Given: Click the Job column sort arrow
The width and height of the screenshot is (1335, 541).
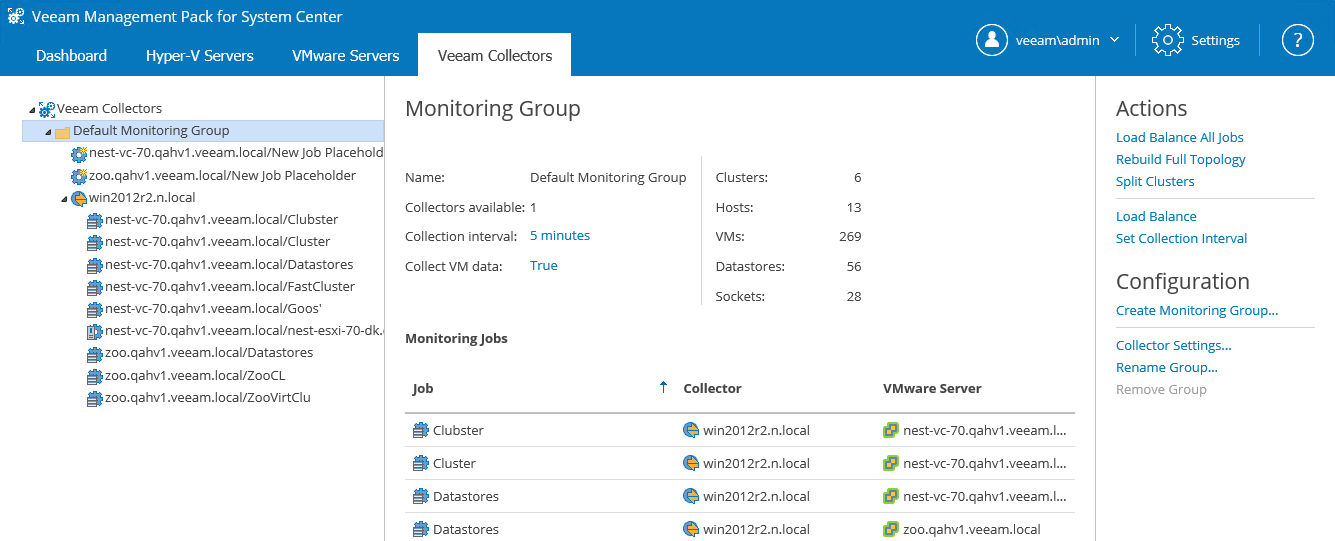Looking at the screenshot, I should pos(663,387).
